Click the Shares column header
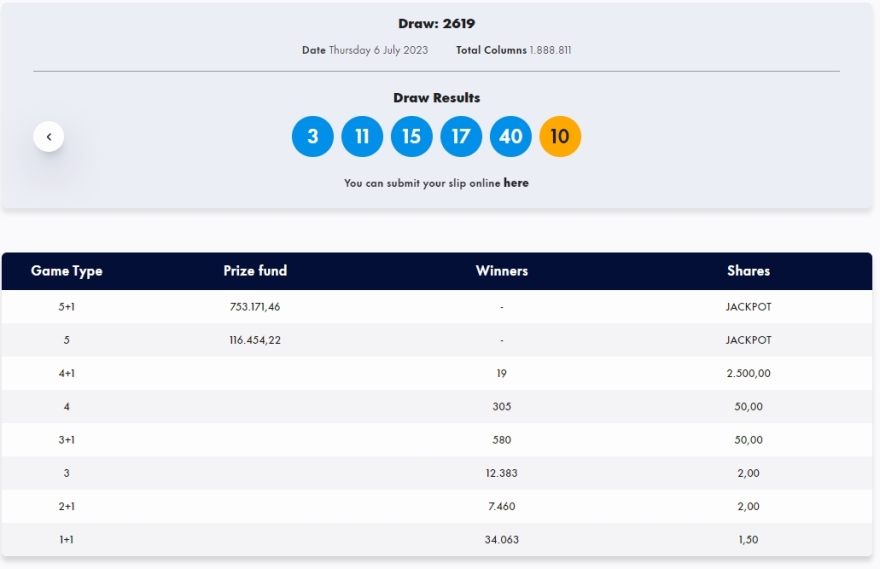This screenshot has width=880, height=569. pyautogui.click(x=748, y=271)
